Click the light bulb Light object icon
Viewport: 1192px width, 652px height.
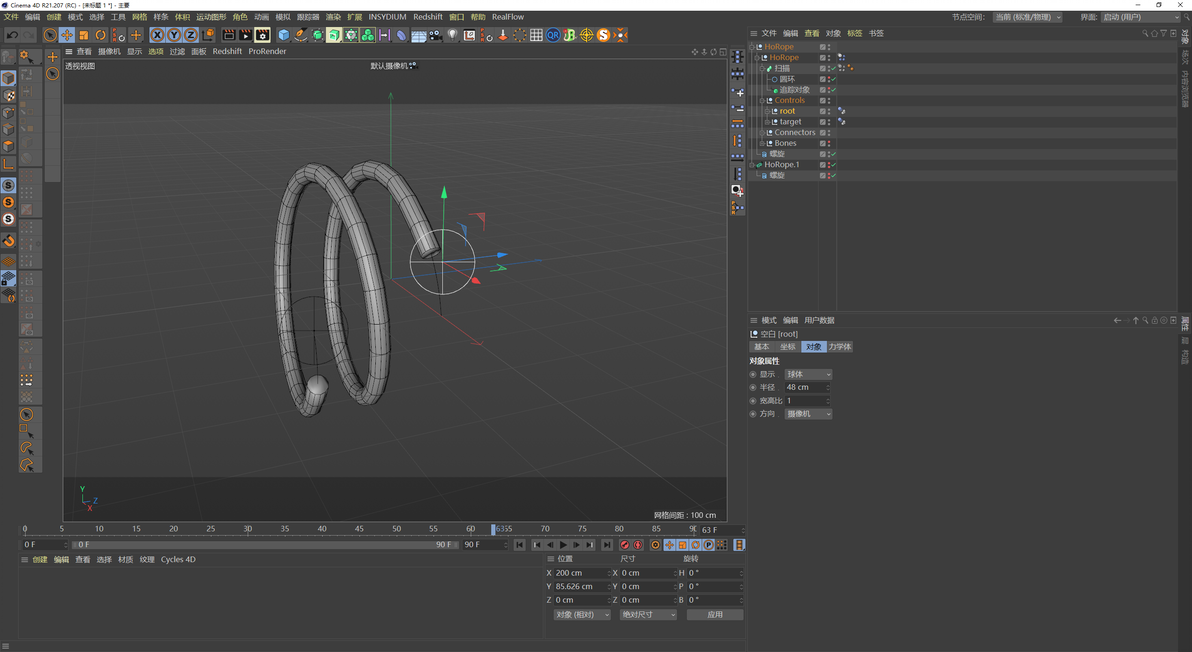click(452, 35)
